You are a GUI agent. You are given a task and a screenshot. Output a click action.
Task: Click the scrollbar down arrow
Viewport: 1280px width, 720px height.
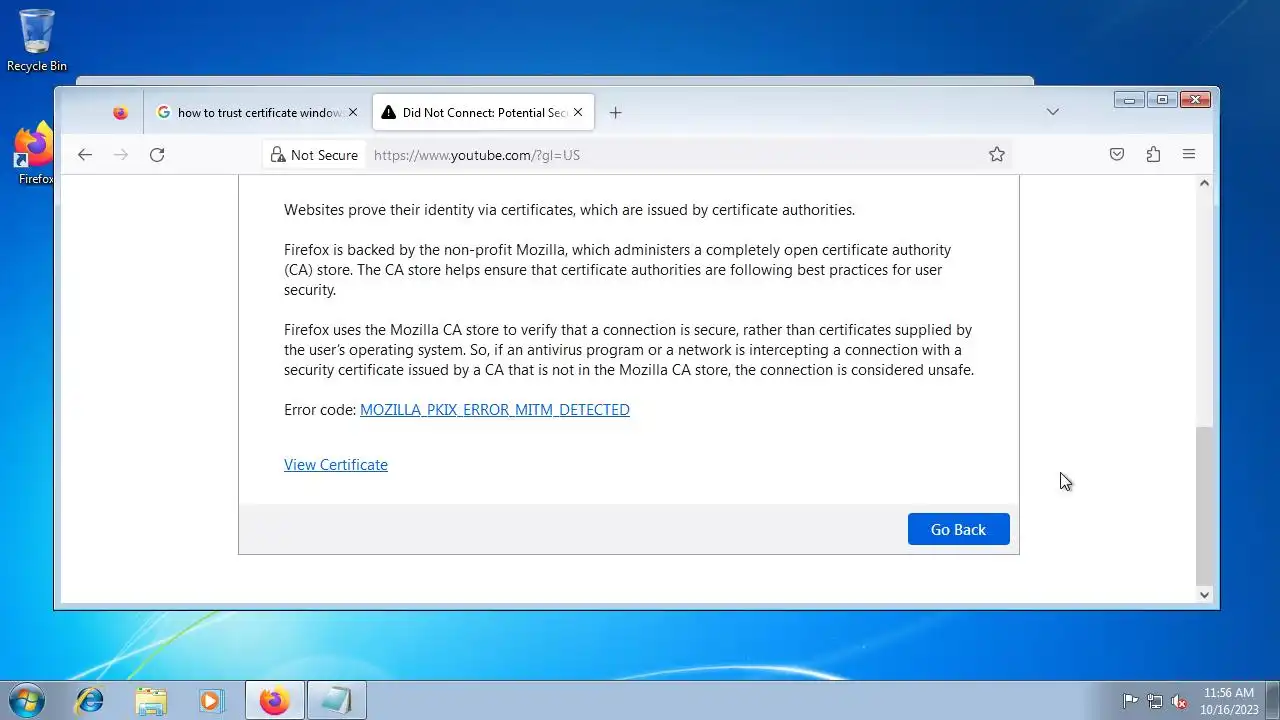tap(1204, 594)
